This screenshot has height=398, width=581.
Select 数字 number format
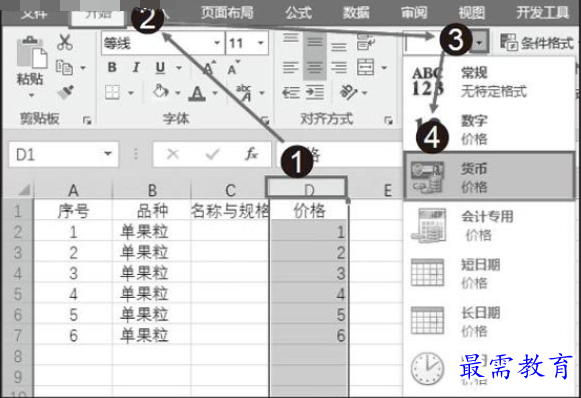(x=489, y=129)
